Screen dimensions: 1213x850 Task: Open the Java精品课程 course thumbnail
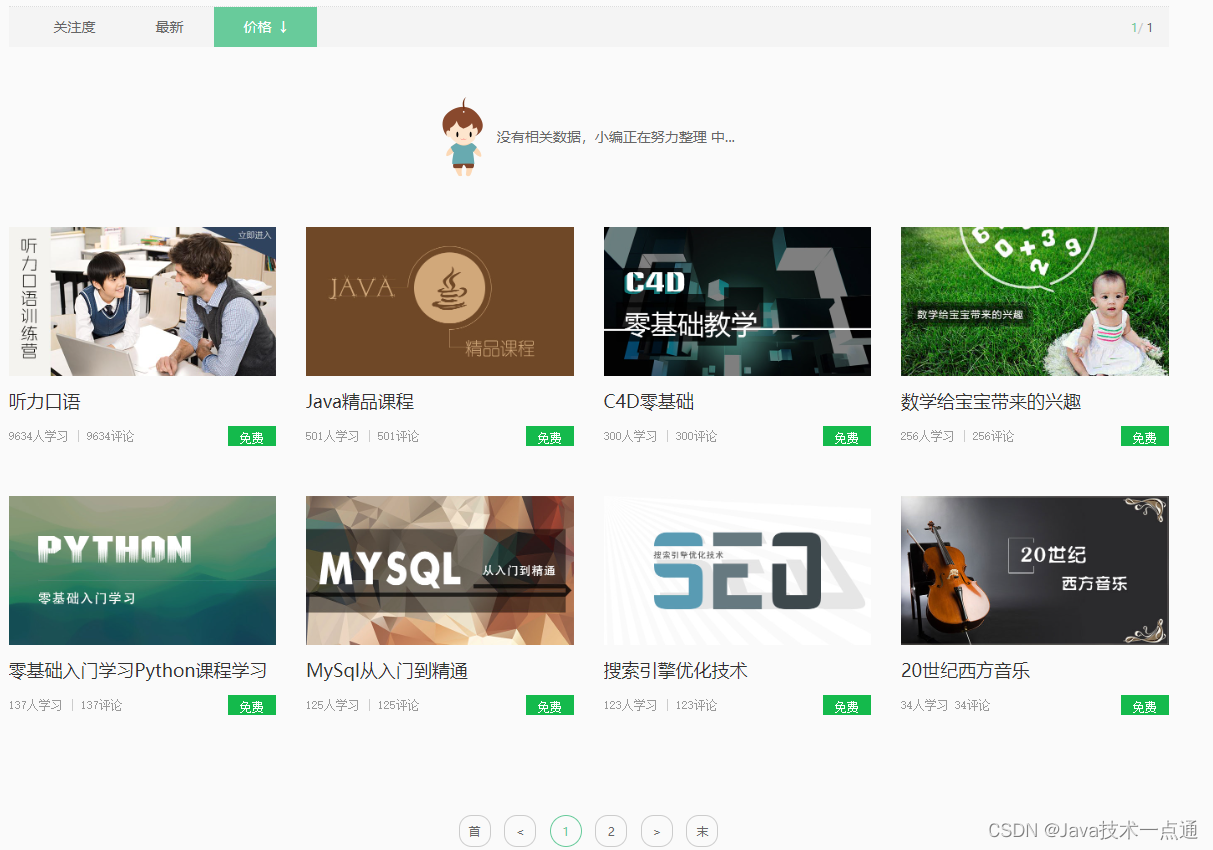coord(439,301)
